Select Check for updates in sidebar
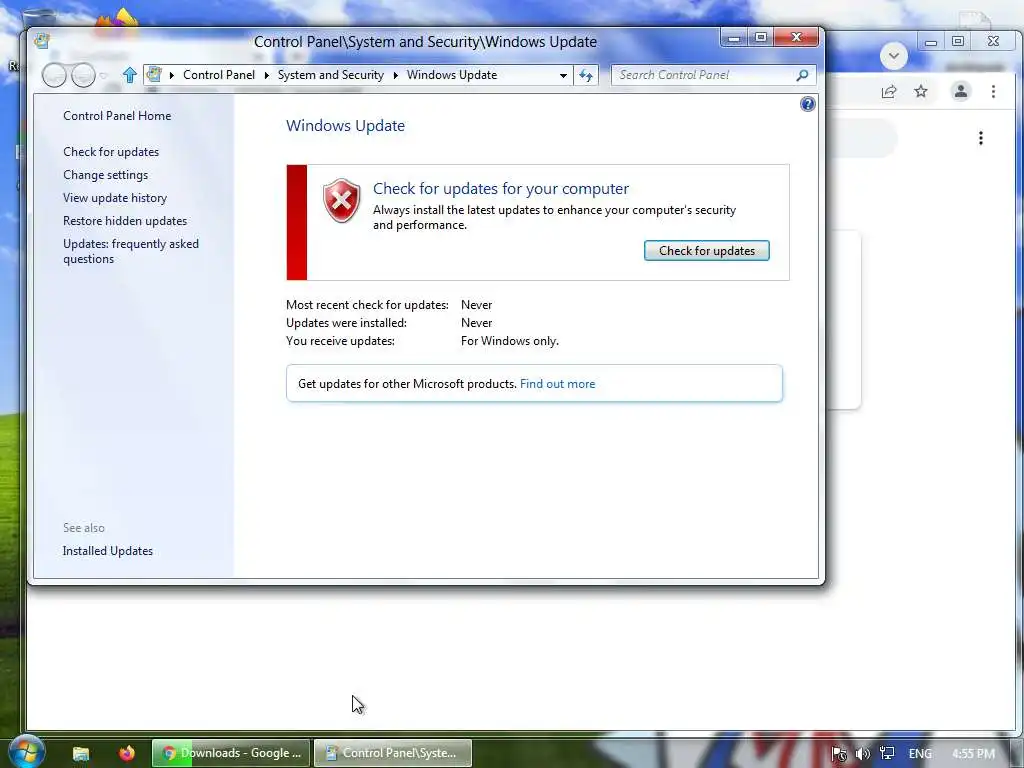This screenshot has height=768, width=1024. point(111,152)
